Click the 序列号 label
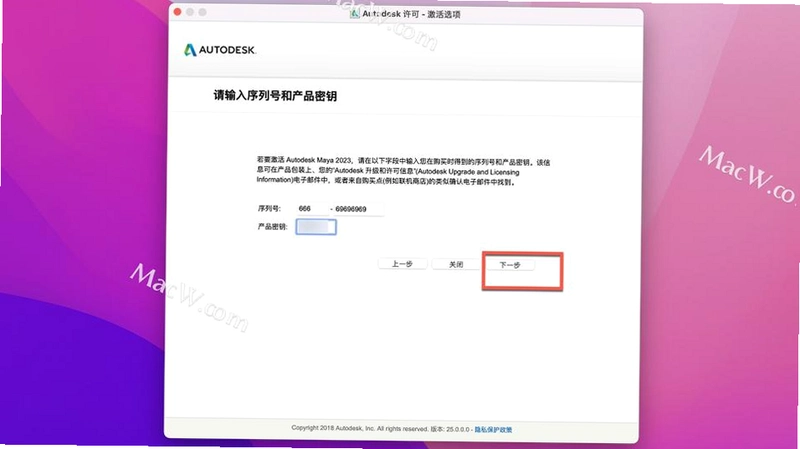Image resolution: width=800 pixels, height=449 pixels. [x=269, y=209]
